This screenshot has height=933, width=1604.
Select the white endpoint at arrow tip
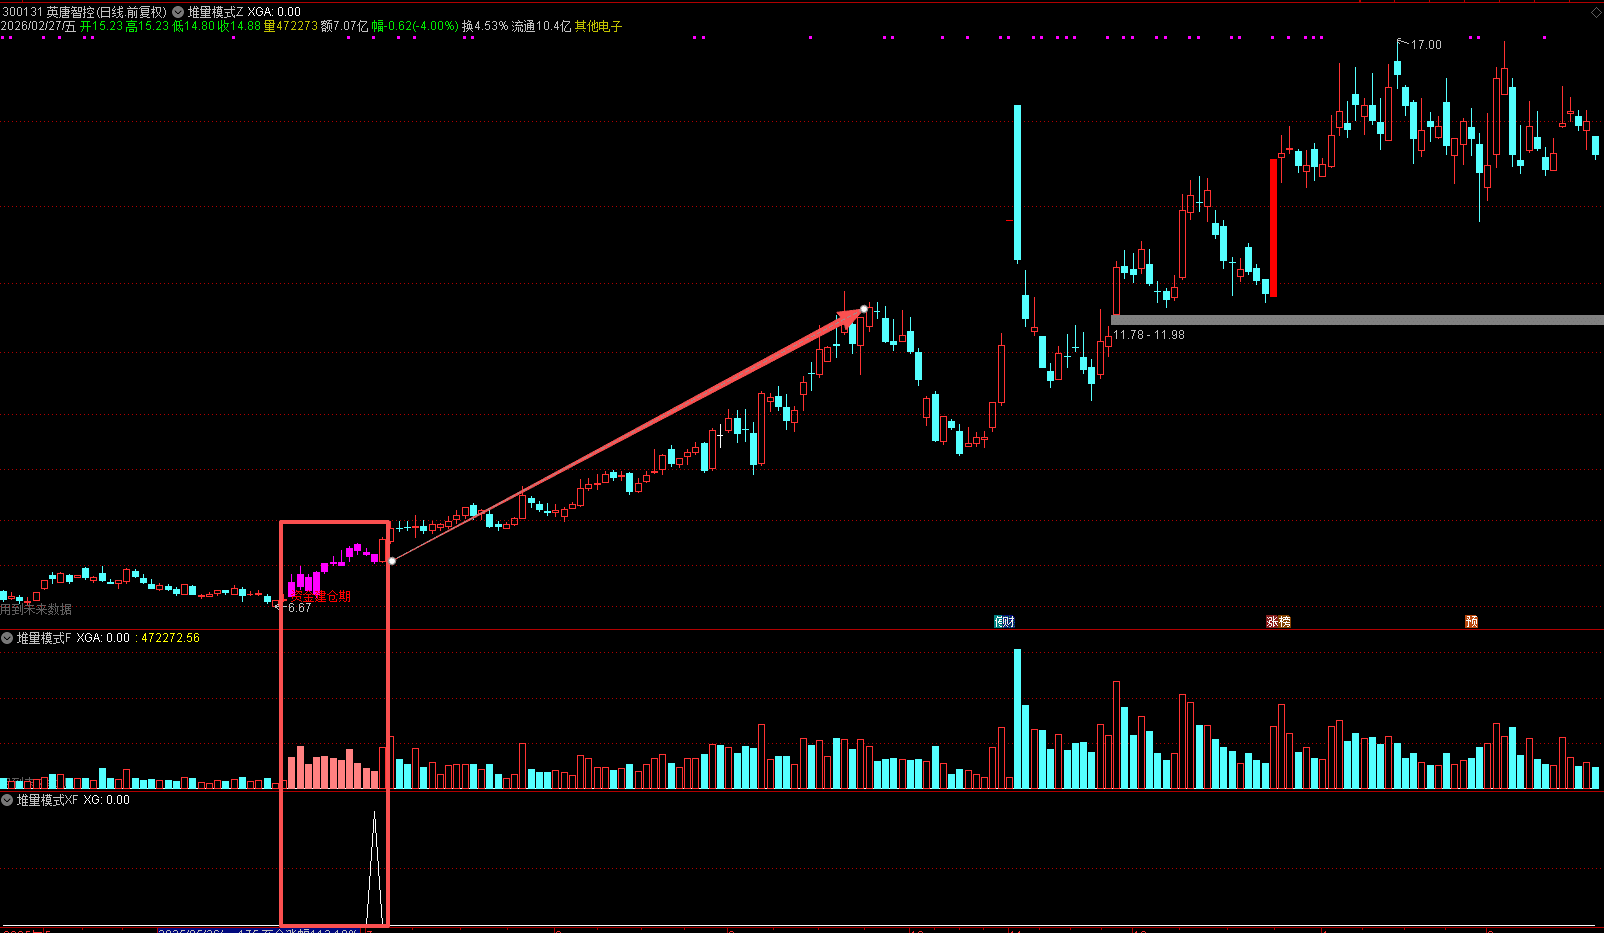[x=864, y=309]
